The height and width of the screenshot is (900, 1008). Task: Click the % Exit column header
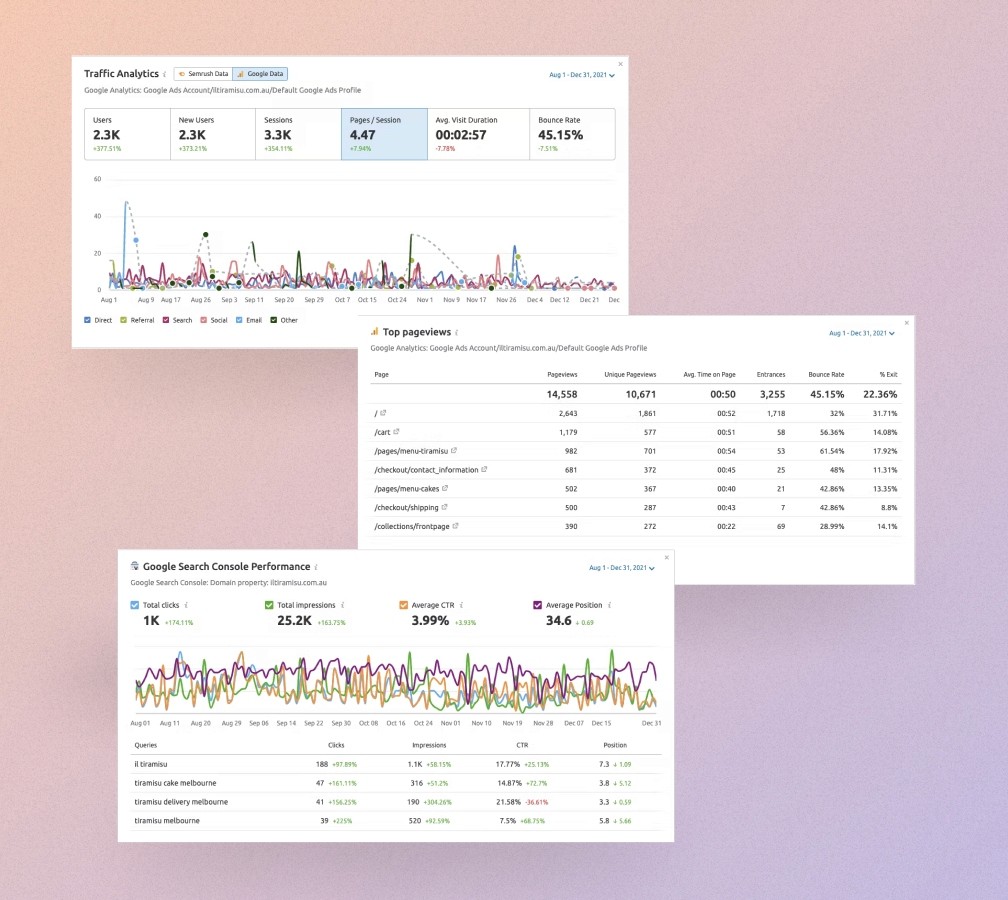point(888,375)
